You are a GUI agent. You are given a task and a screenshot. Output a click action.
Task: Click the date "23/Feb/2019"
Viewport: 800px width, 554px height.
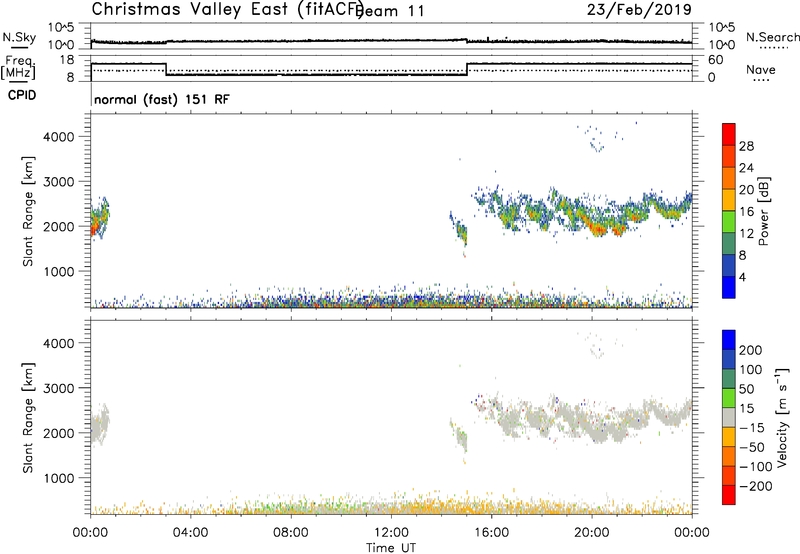[639, 9]
